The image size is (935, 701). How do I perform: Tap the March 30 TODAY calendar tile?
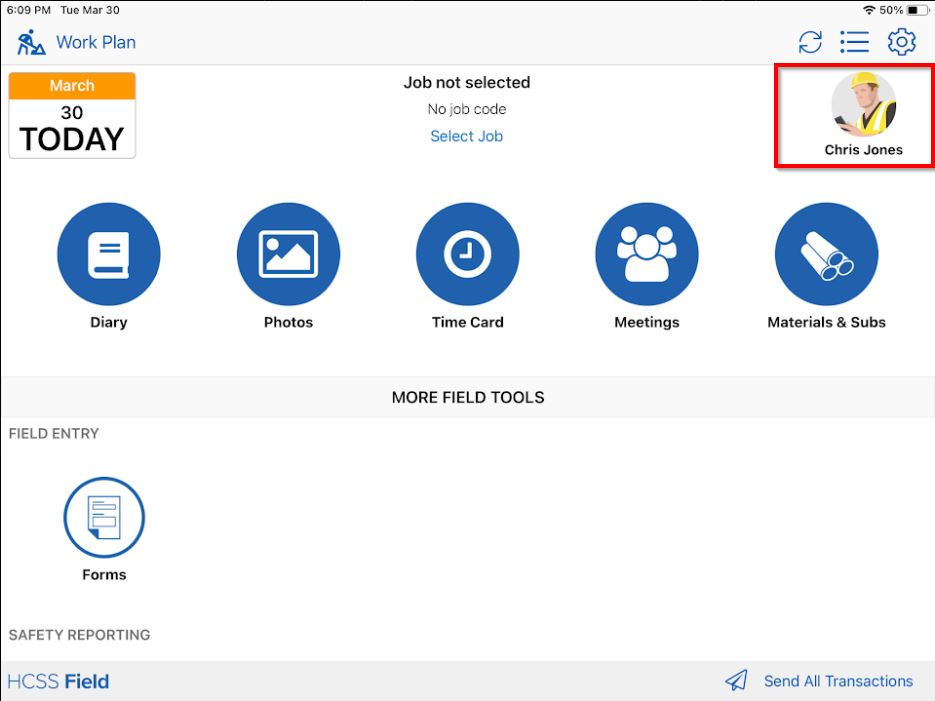coord(72,115)
